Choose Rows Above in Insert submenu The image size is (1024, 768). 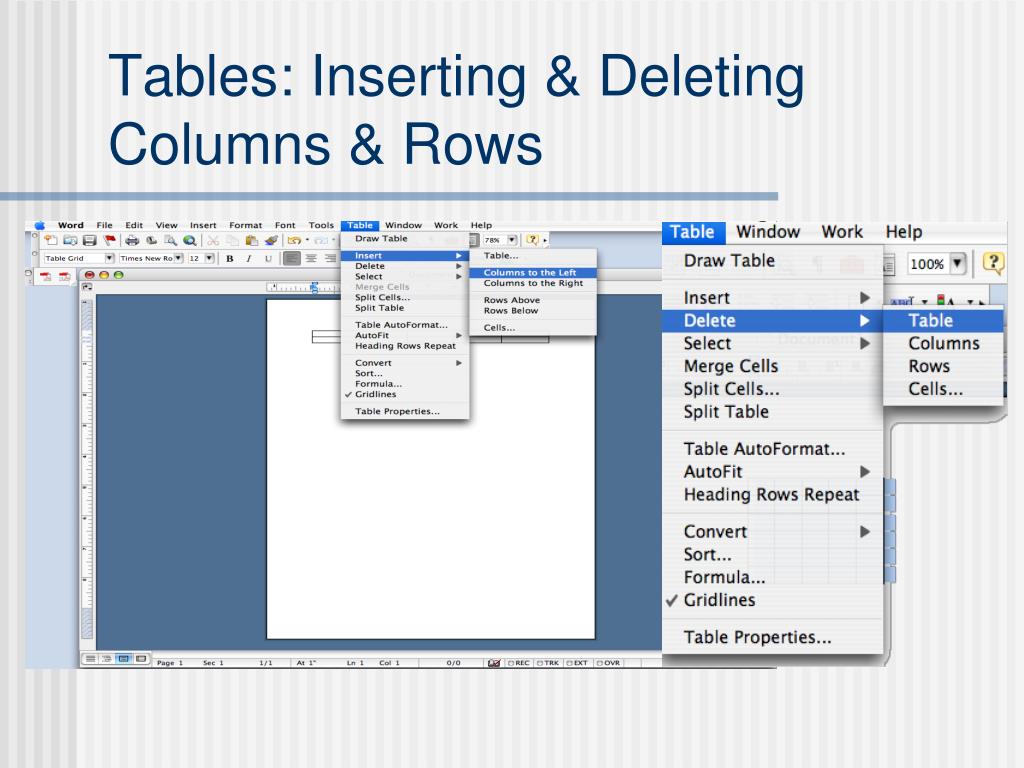[533, 300]
